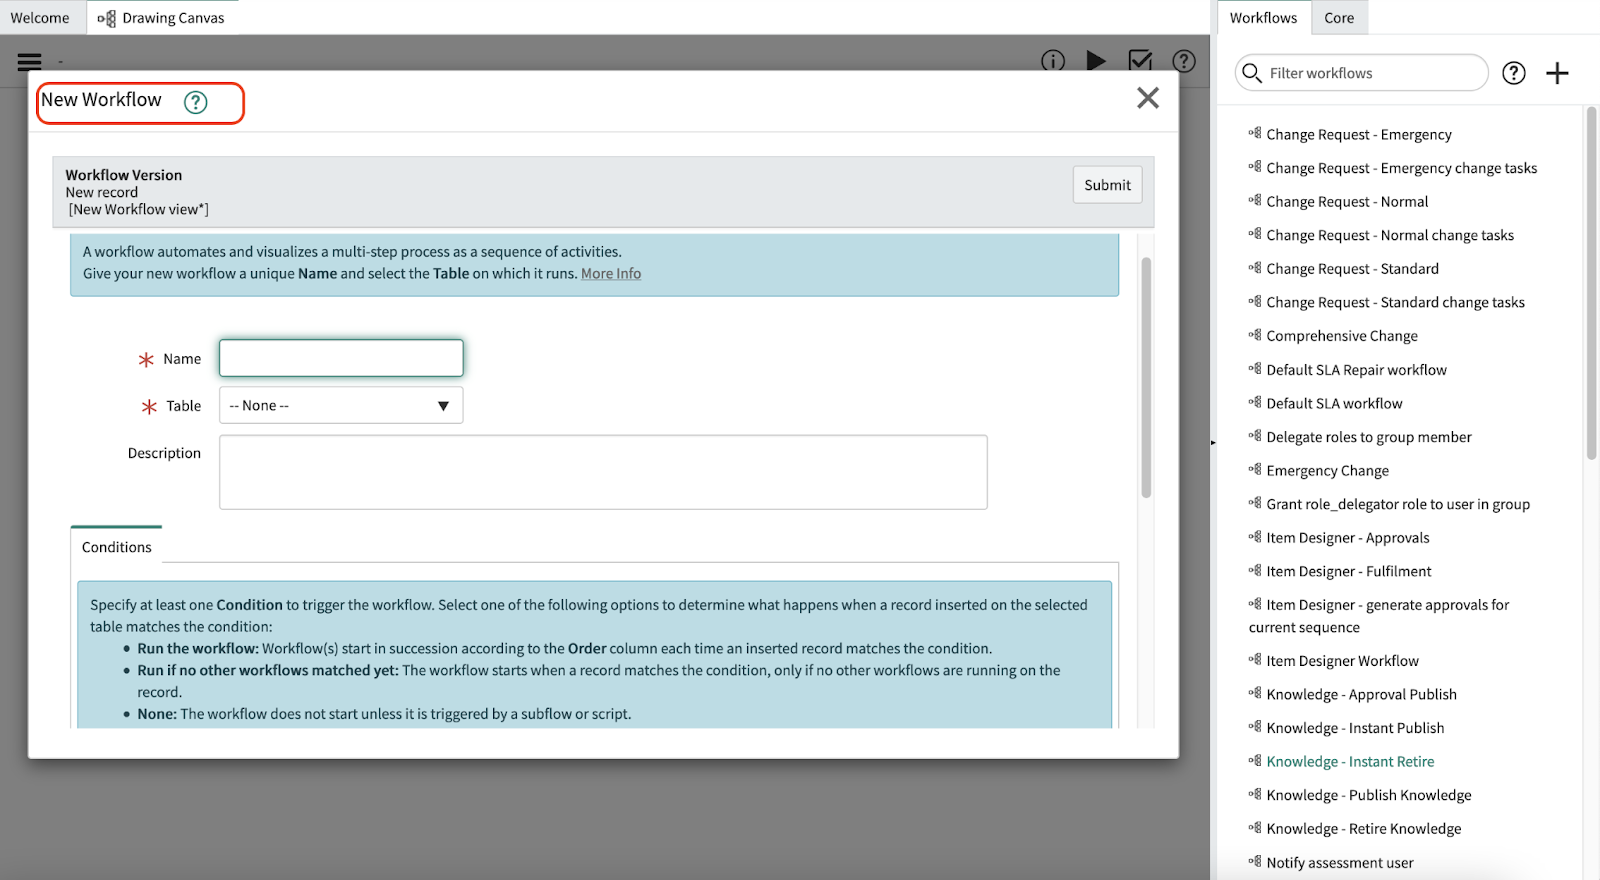The height and width of the screenshot is (880, 1600).
Task: Click icon beside Change Request - Normal
Action: click(x=1255, y=200)
